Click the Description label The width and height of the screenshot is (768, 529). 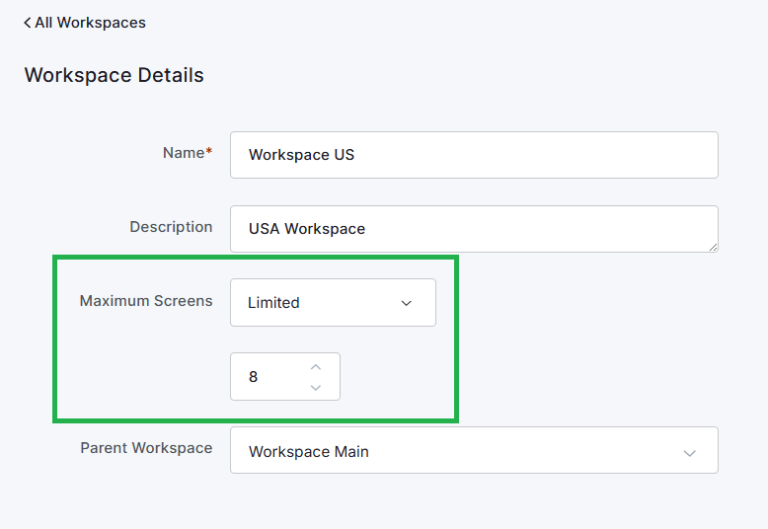click(x=171, y=227)
